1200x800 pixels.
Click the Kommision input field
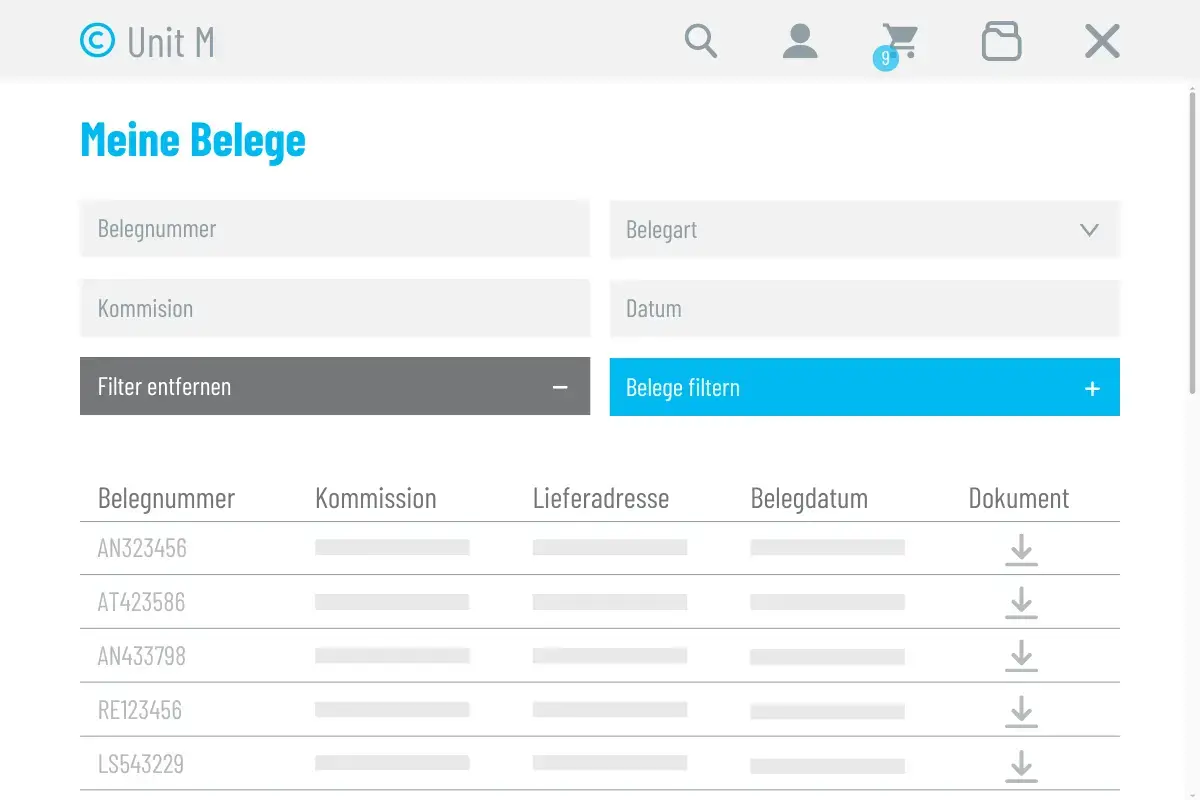pyautogui.click(x=335, y=308)
